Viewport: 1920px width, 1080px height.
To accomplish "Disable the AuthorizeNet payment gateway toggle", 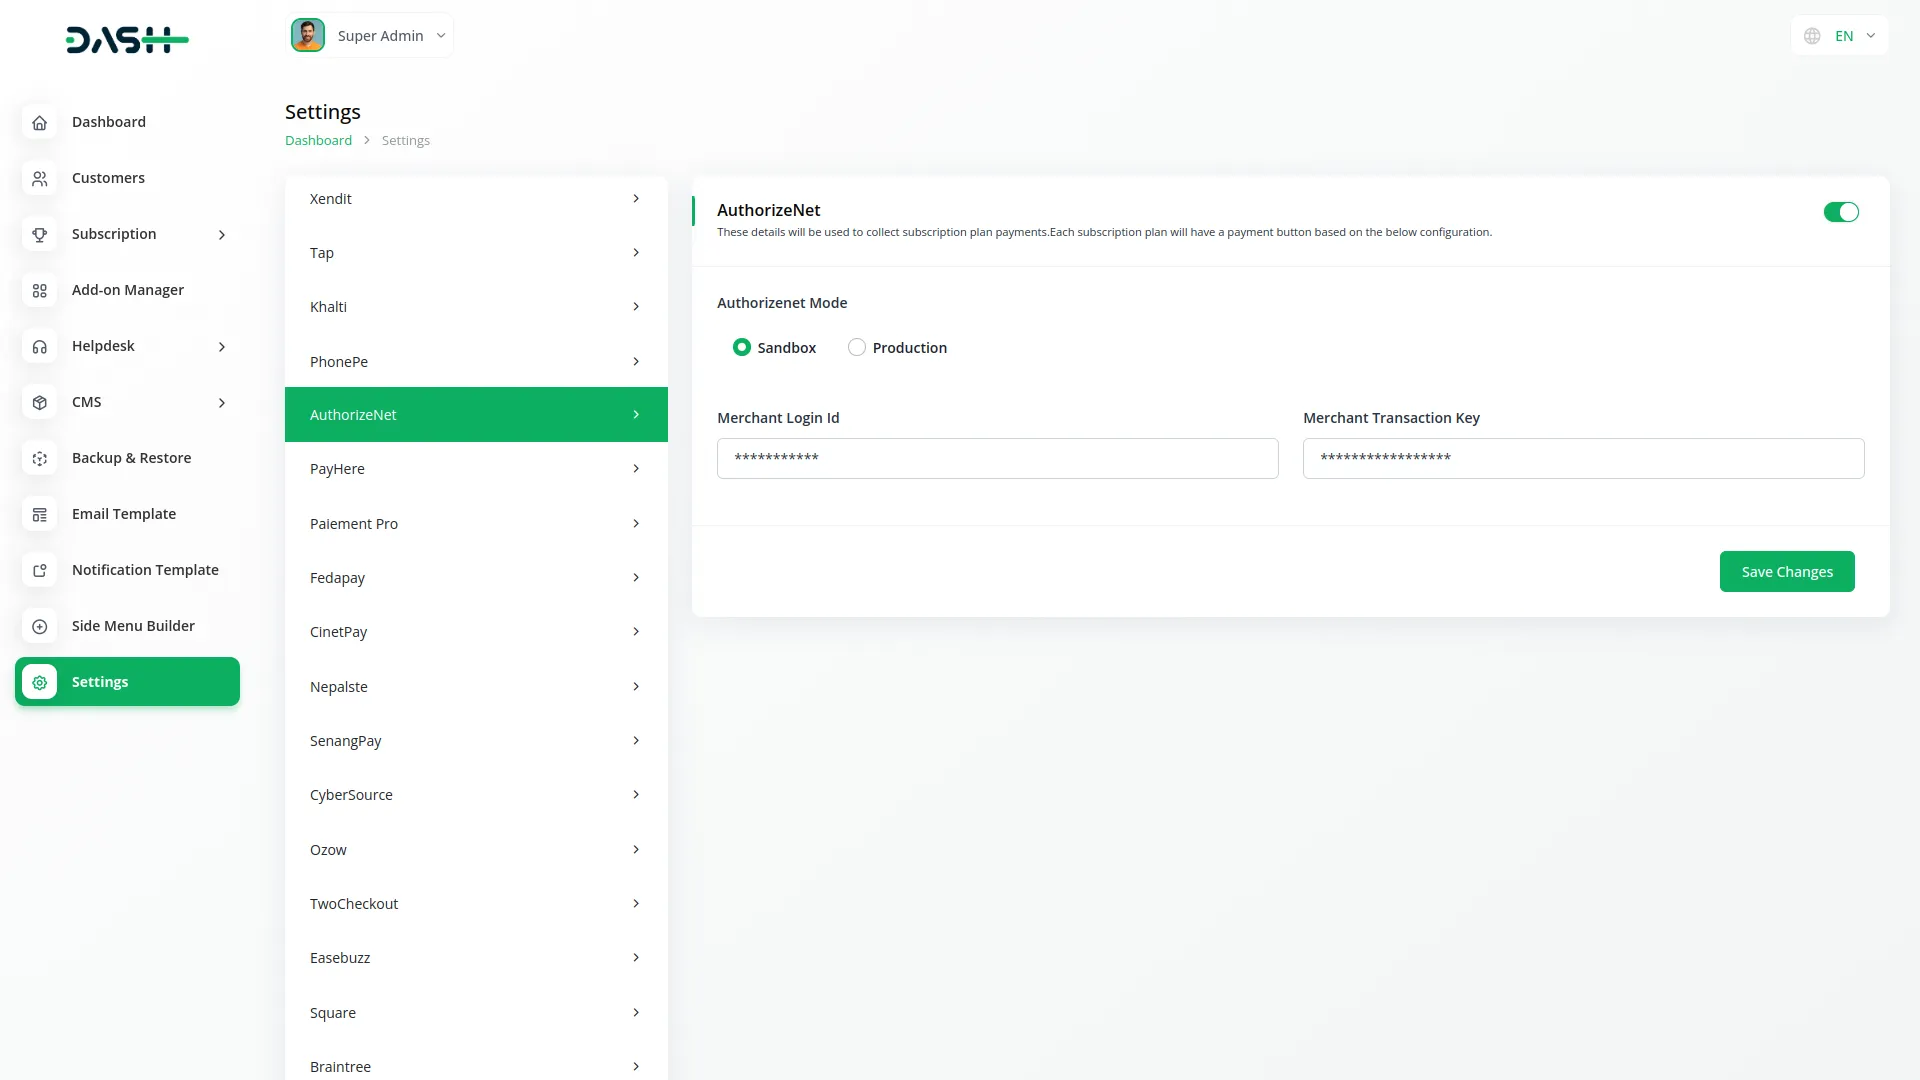I will (x=1840, y=212).
